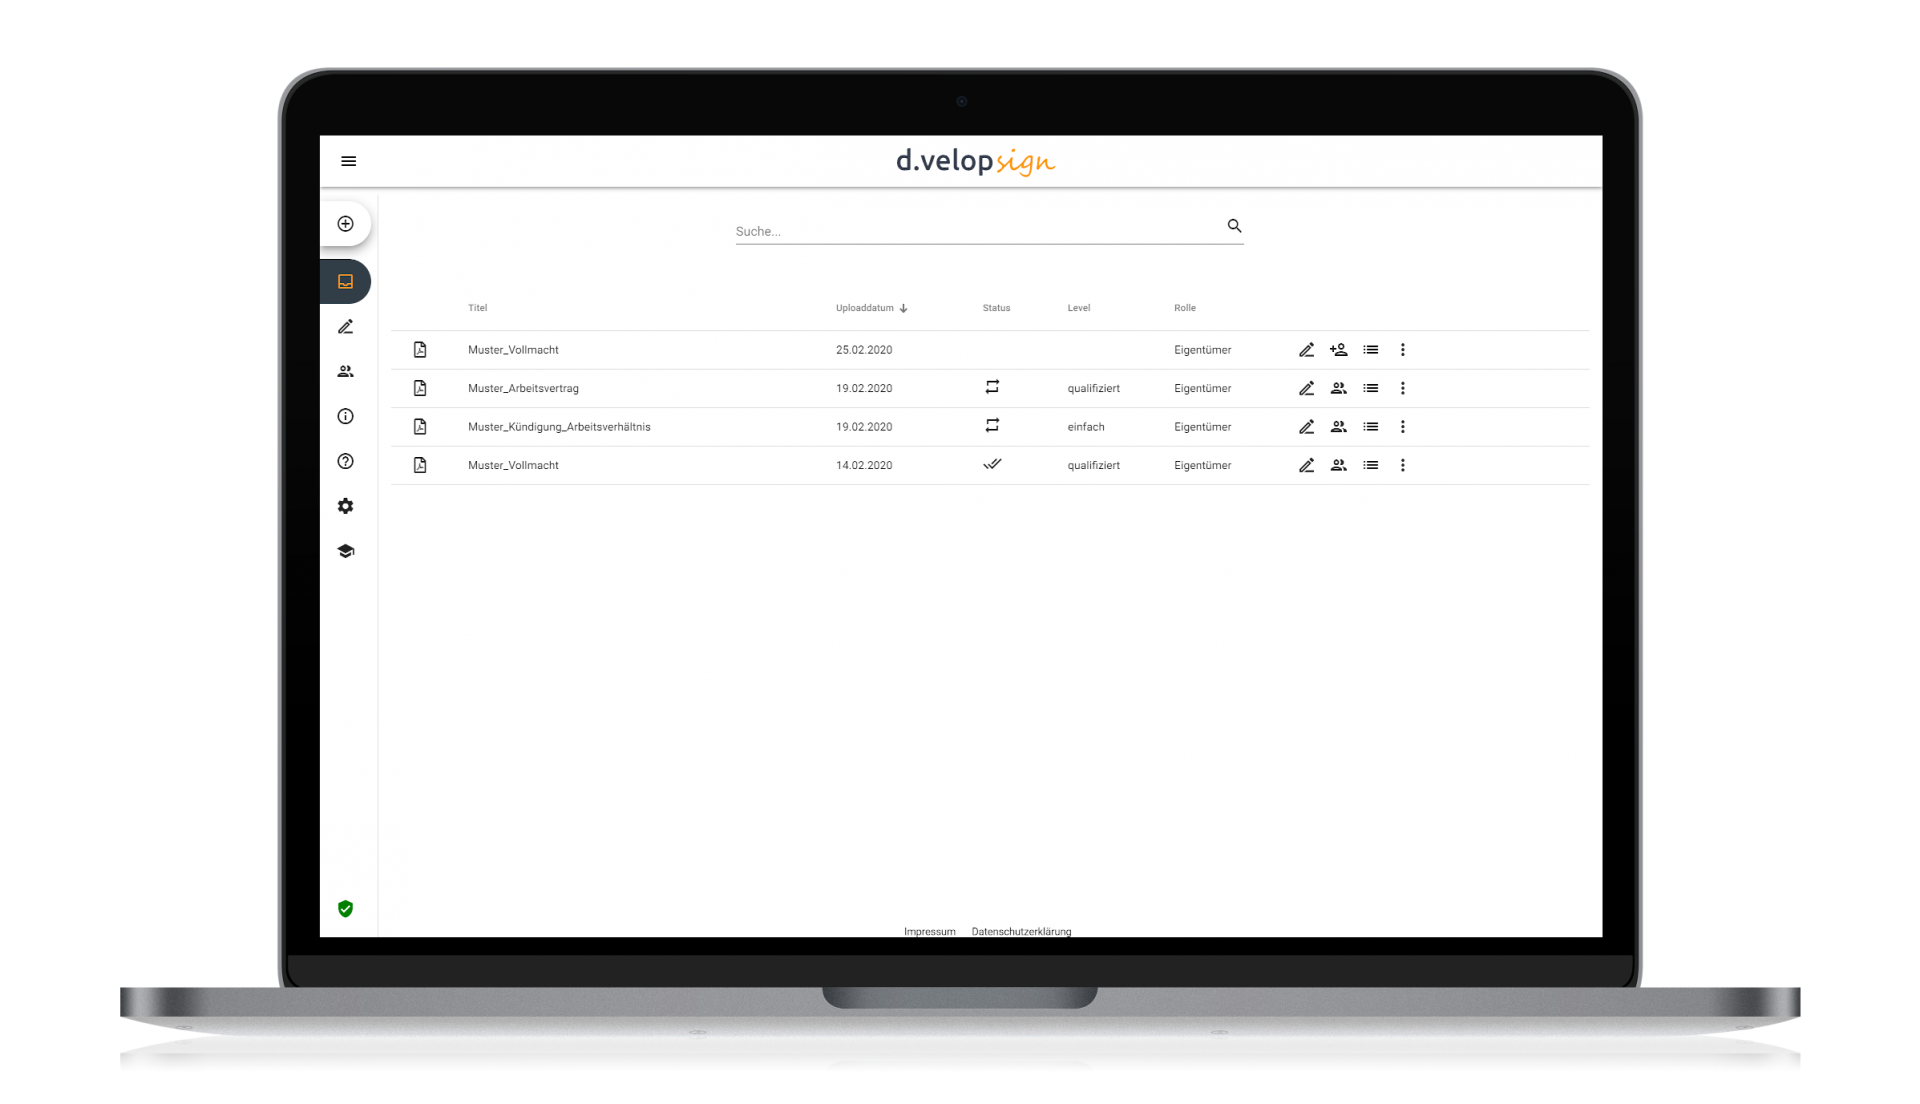Open the three-dot menu for Muster_Arbeitsvertrag

click(1402, 388)
